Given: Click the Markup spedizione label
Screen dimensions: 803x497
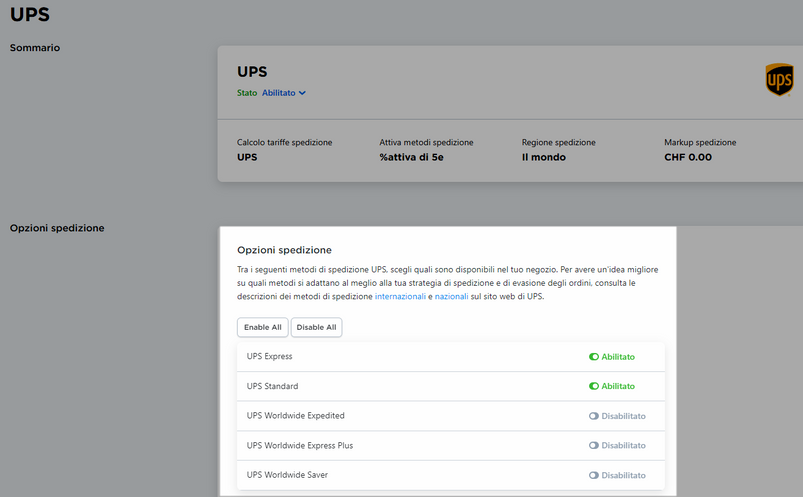Looking at the screenshot, I should click(x=700, y=142).
